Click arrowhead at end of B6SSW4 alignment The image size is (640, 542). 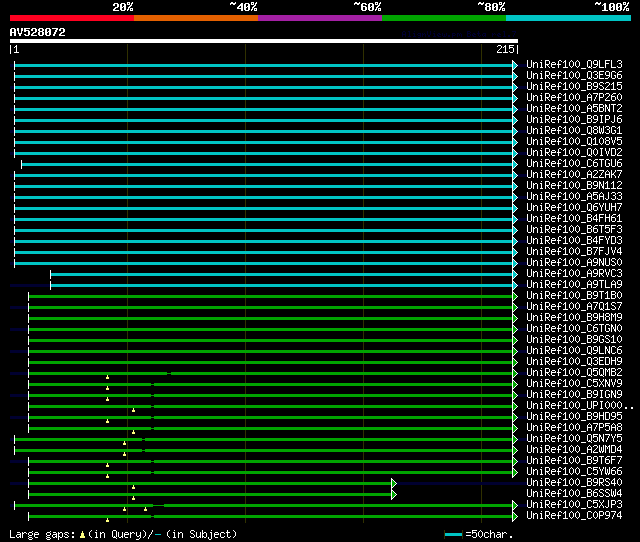[394, 494]
